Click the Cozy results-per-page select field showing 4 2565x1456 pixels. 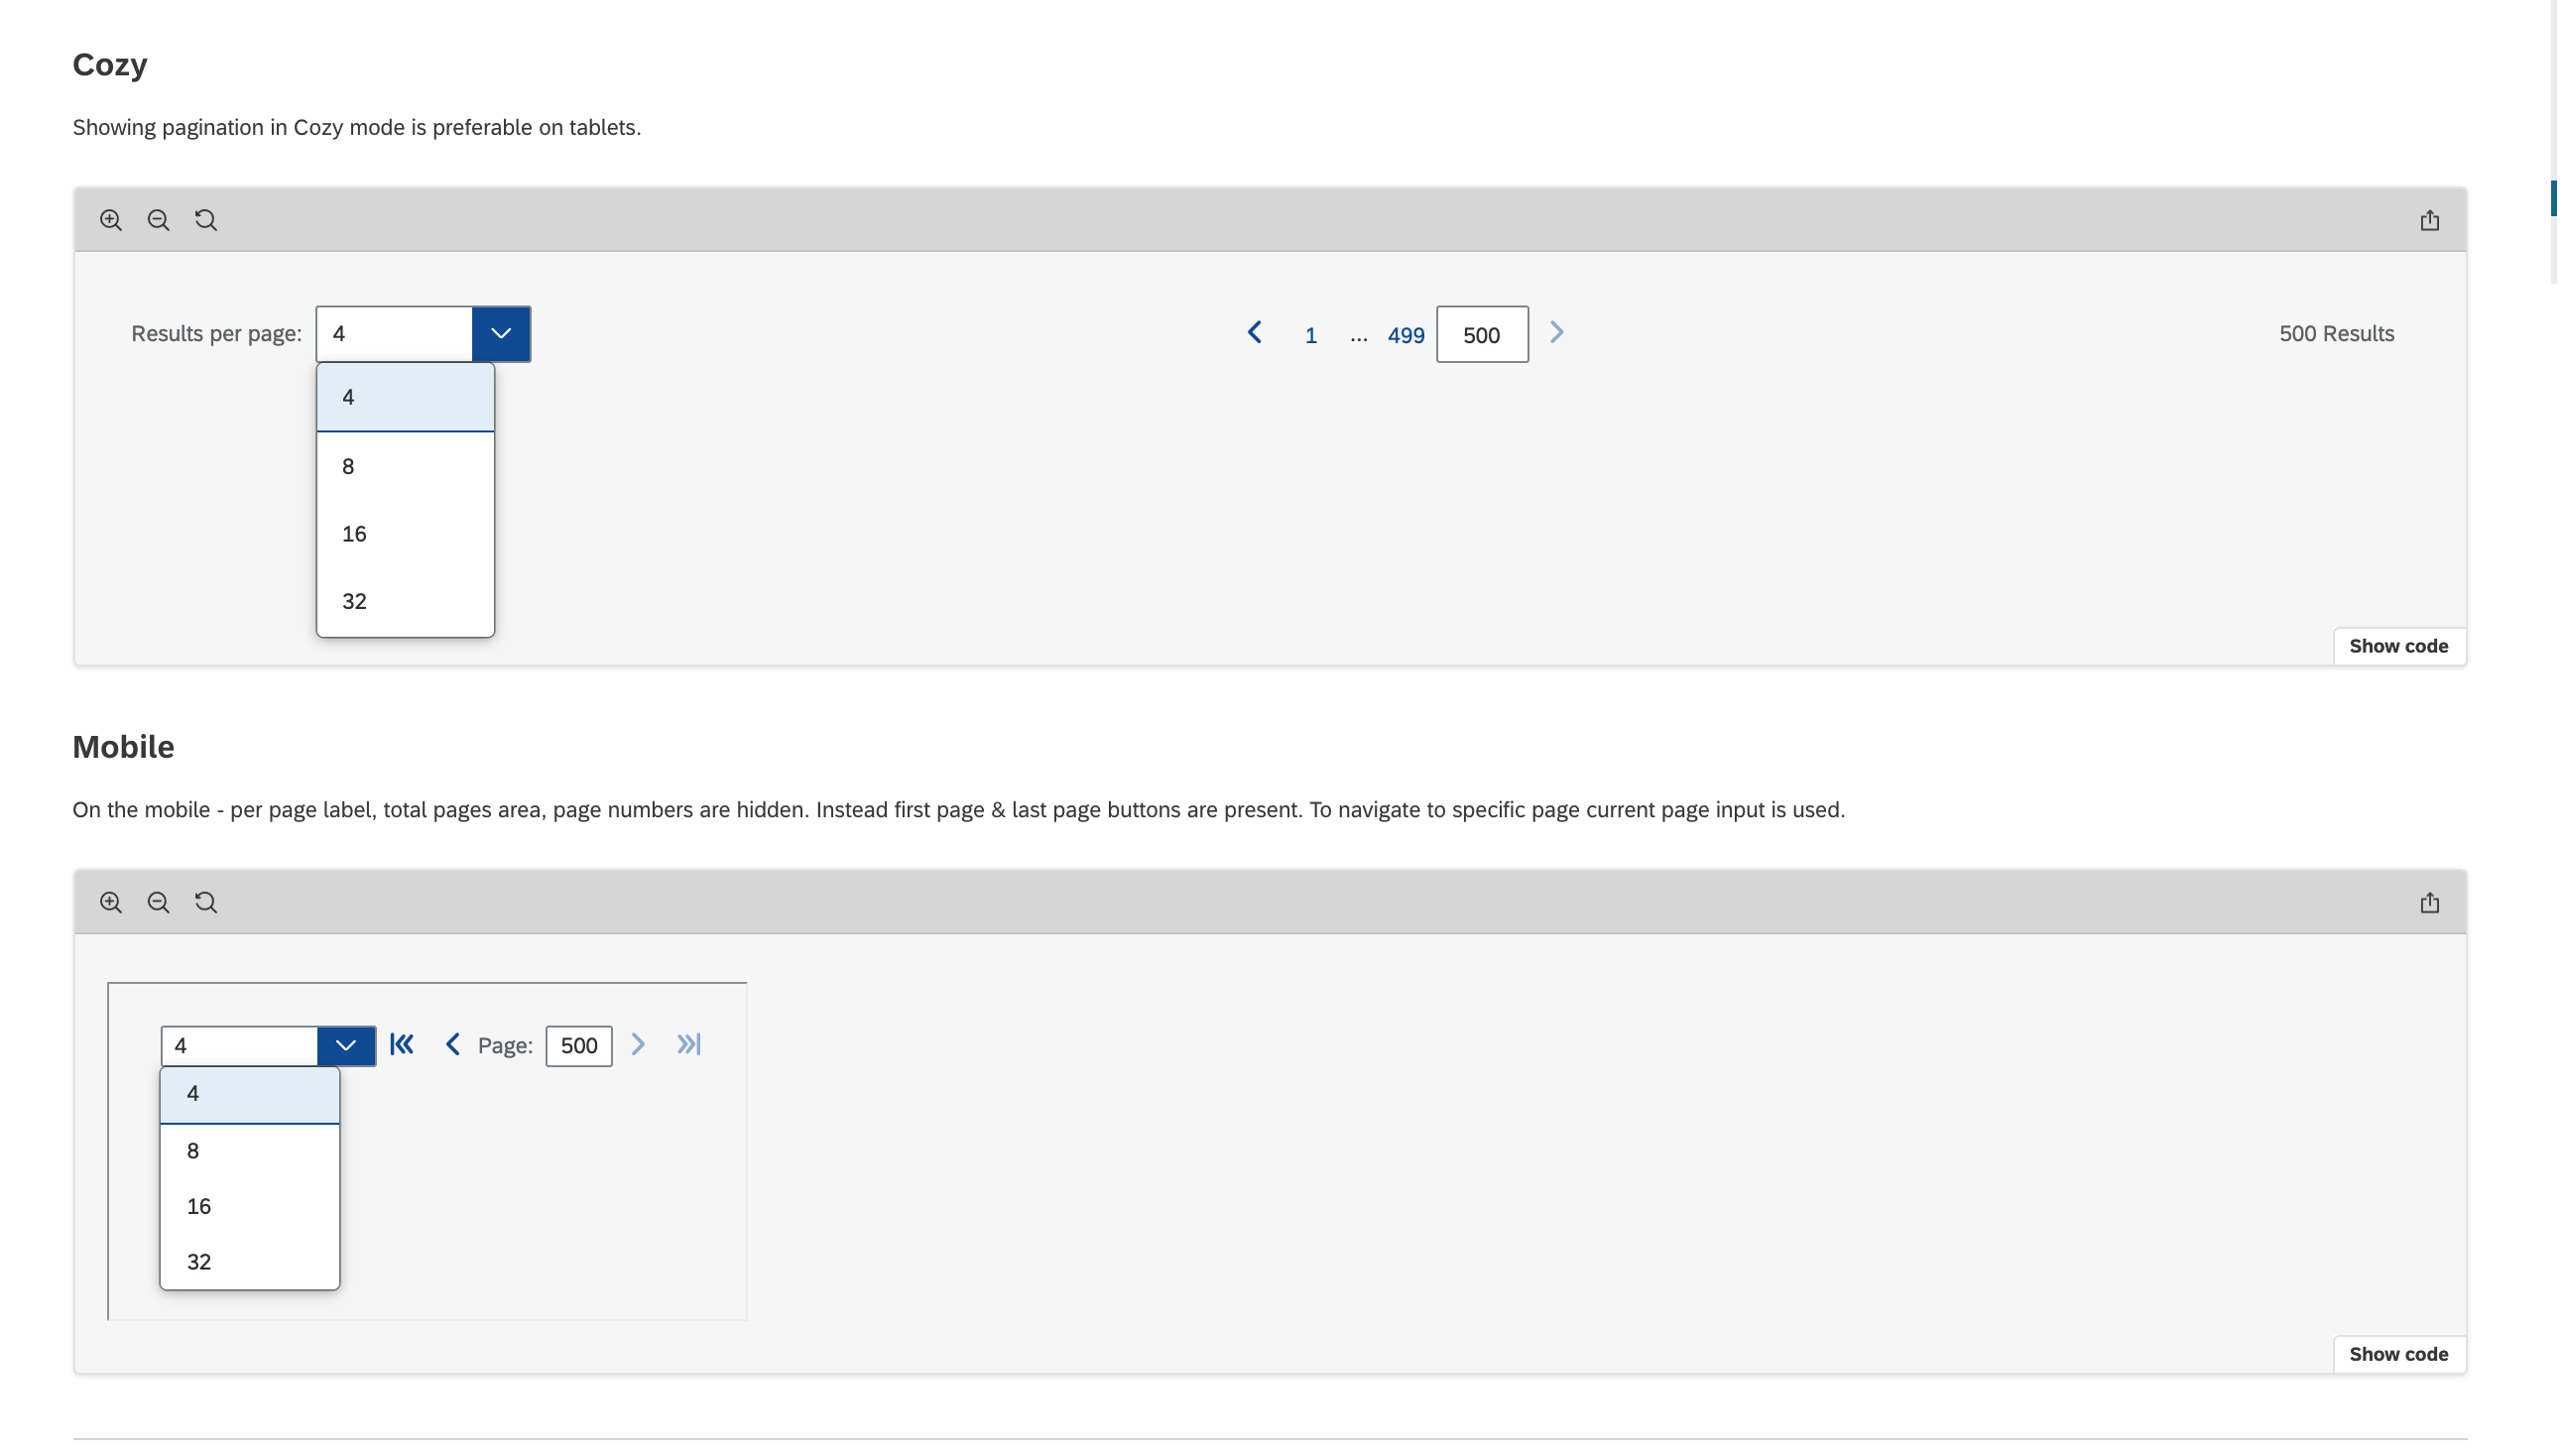click(x=395, y=334)
